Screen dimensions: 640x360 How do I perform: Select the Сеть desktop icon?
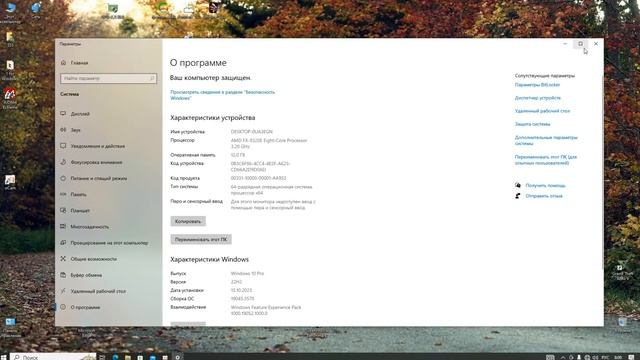coord(36,11)
